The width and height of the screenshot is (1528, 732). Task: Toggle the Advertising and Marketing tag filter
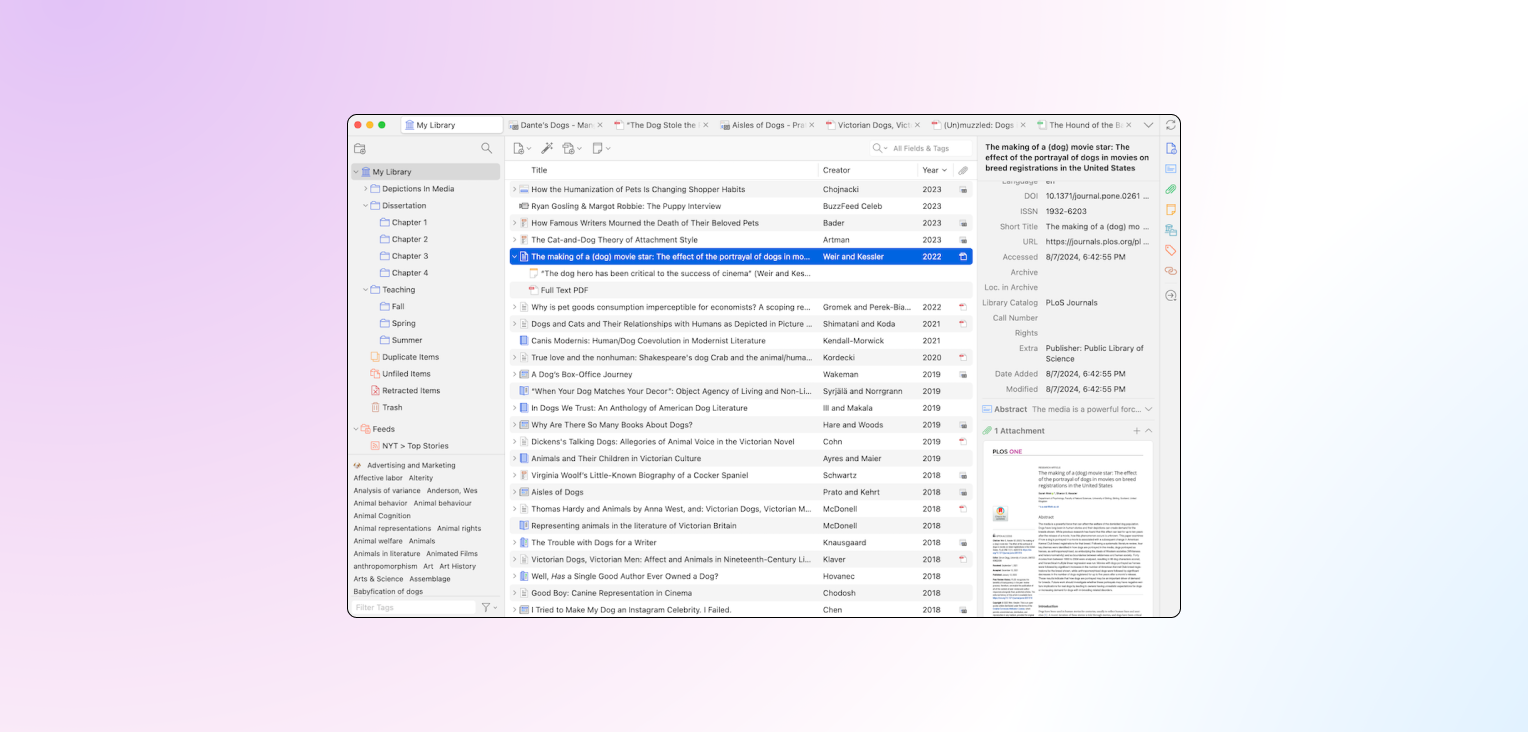click(x=410, y=465)
